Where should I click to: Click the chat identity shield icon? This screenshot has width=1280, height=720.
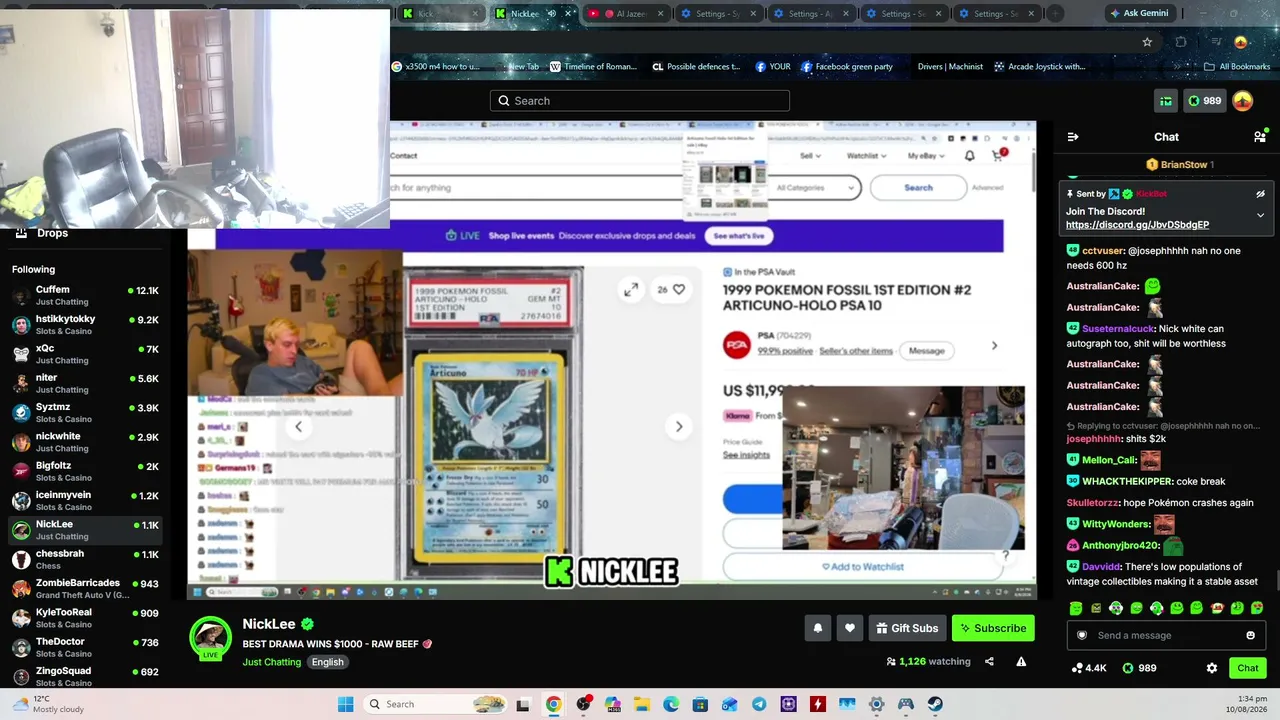(1081, 635)
